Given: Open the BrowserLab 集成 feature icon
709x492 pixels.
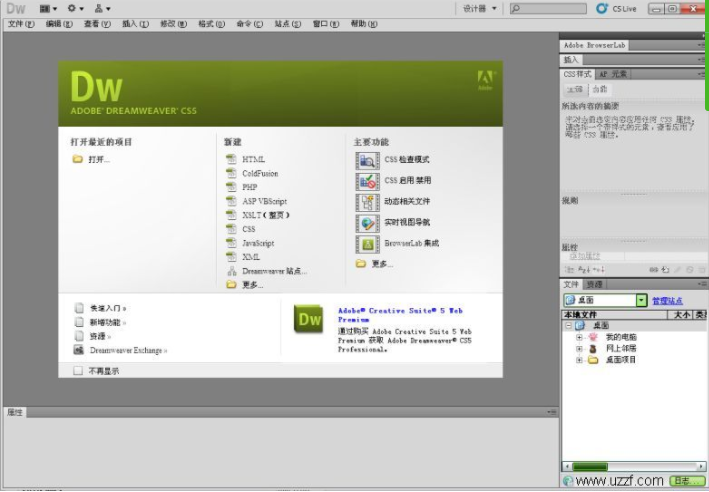Looking at the screenshot, I should pyautogui.click(x=367, y=243).
